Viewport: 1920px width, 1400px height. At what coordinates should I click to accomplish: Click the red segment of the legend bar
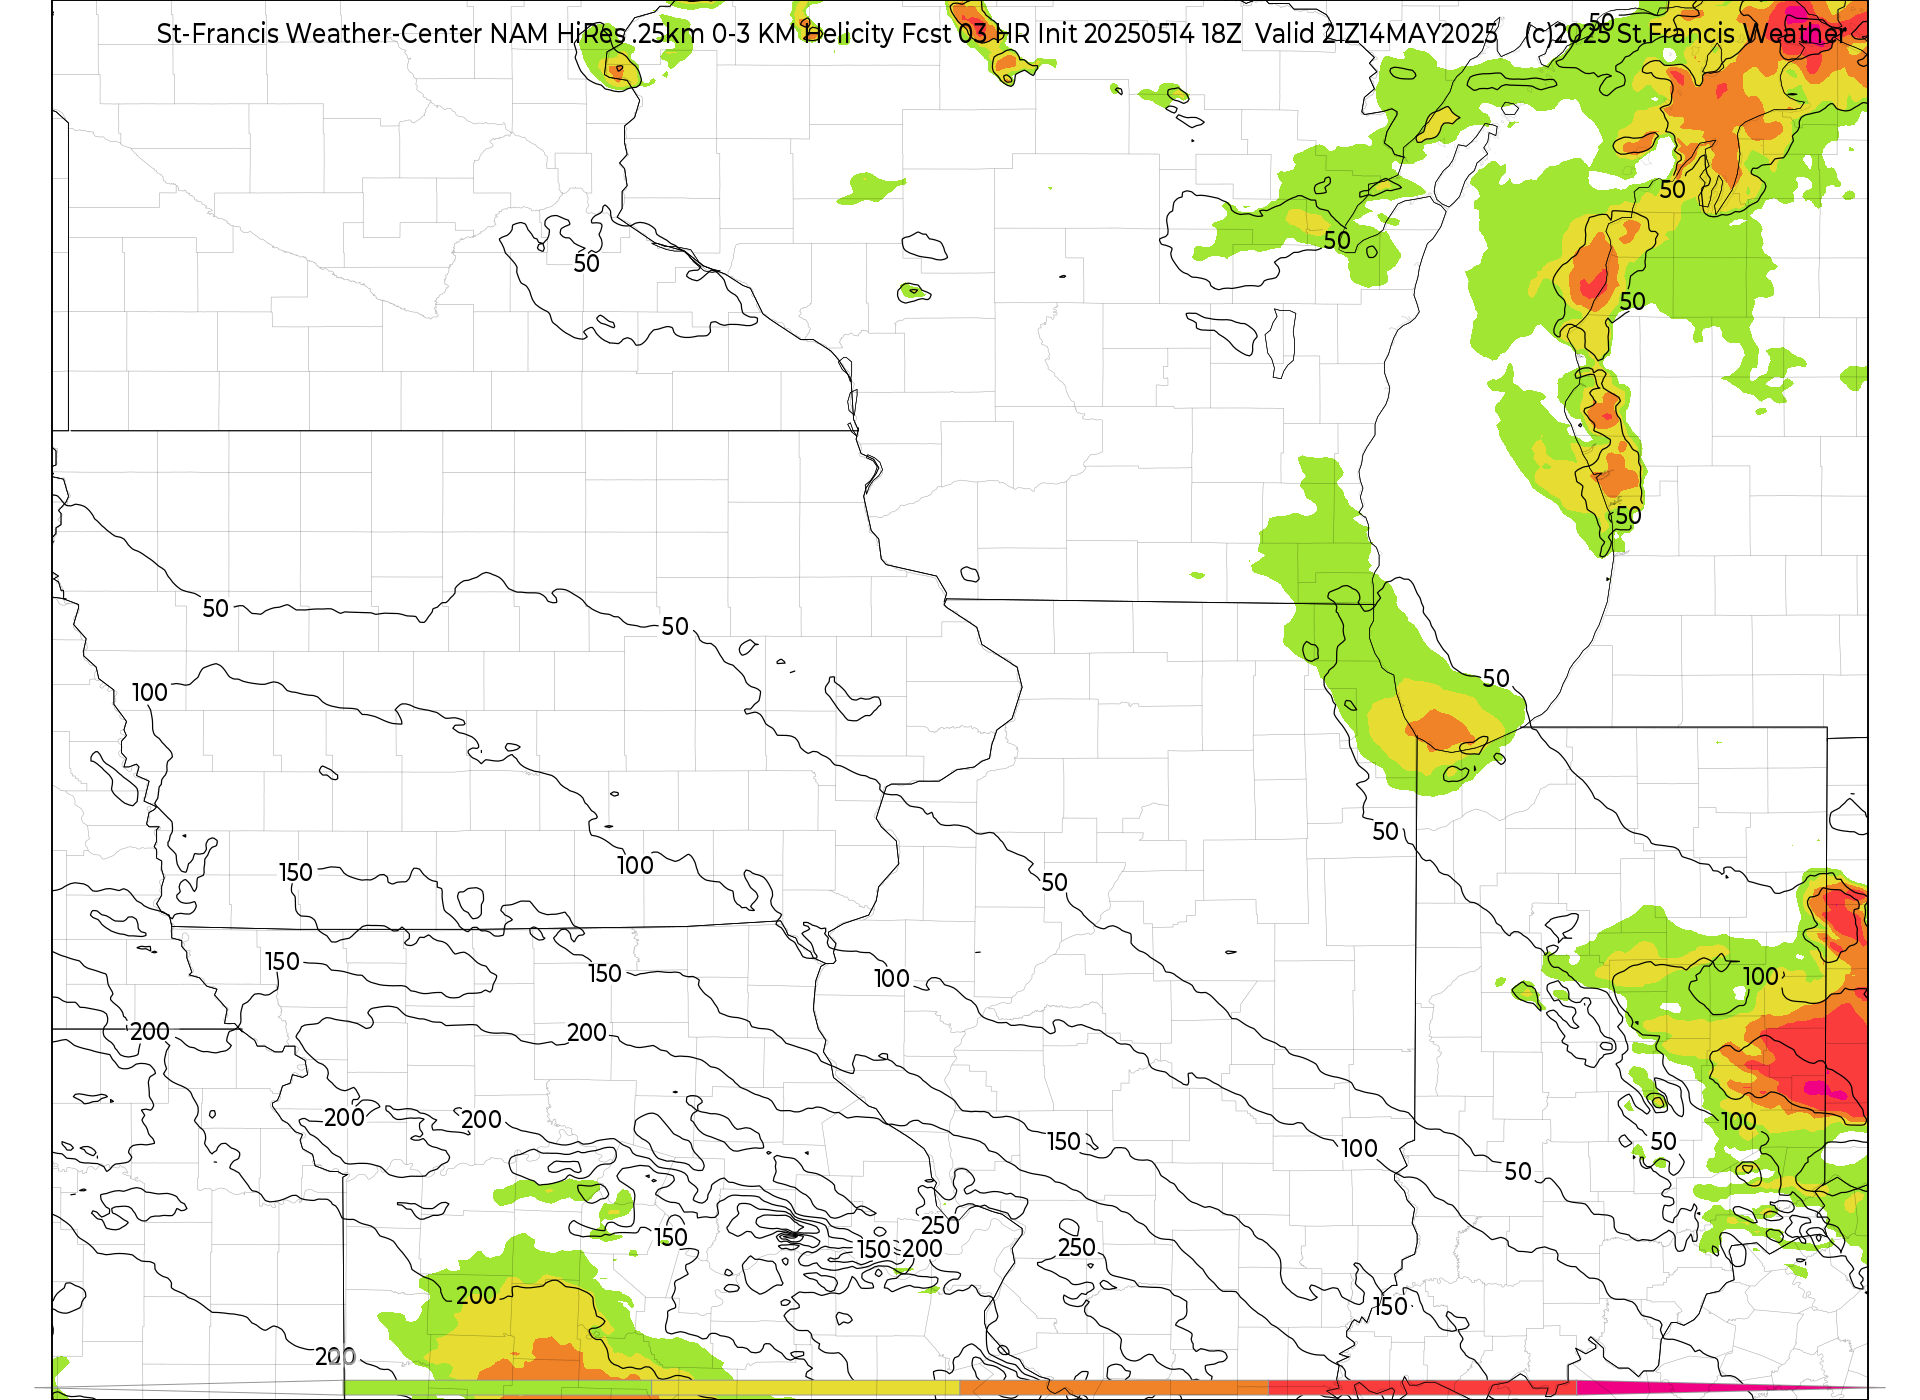point(1421,1389)
